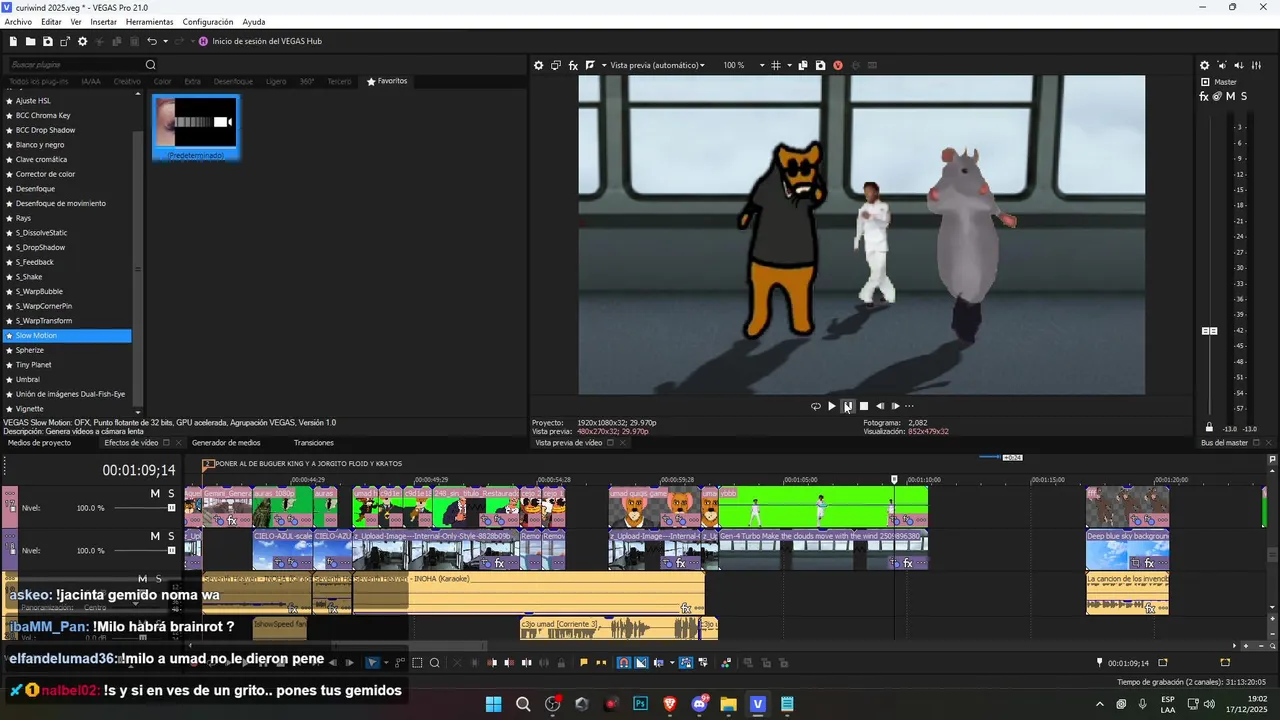Select the Corrector de color effect
Viewport: 1280px width, 720px height.
point(45,174)
